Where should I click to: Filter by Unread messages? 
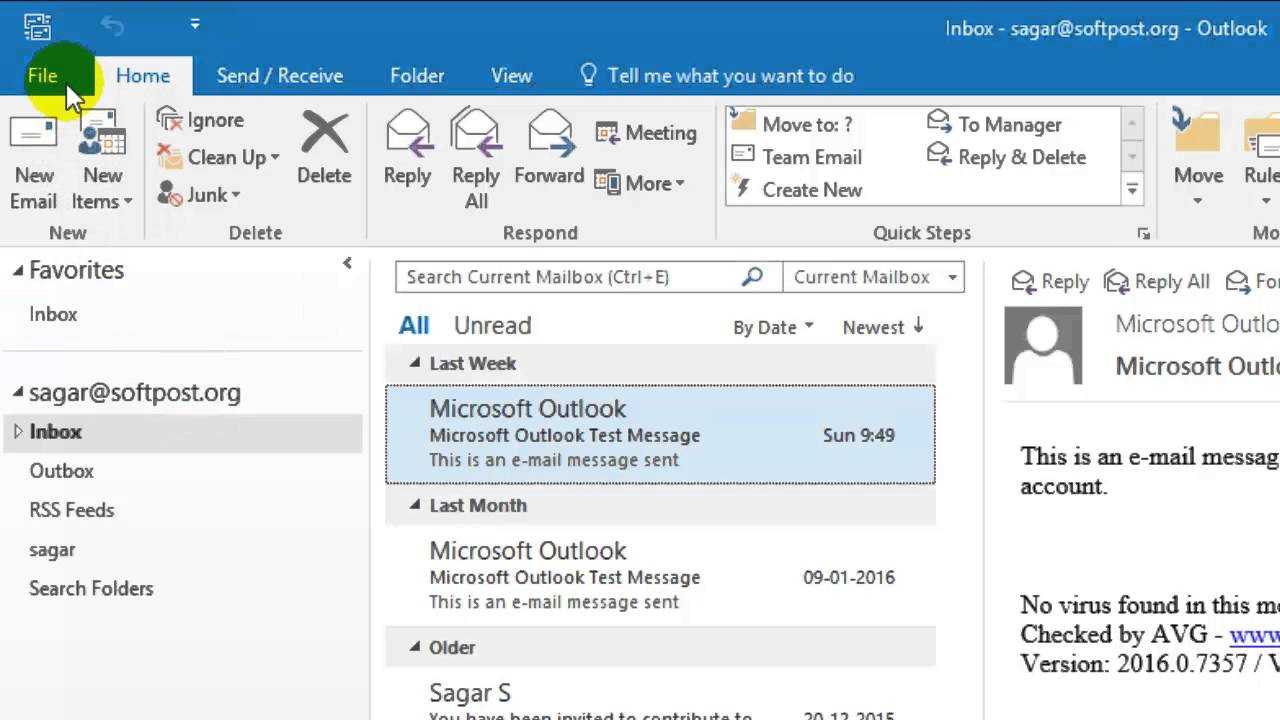point(492,326)
